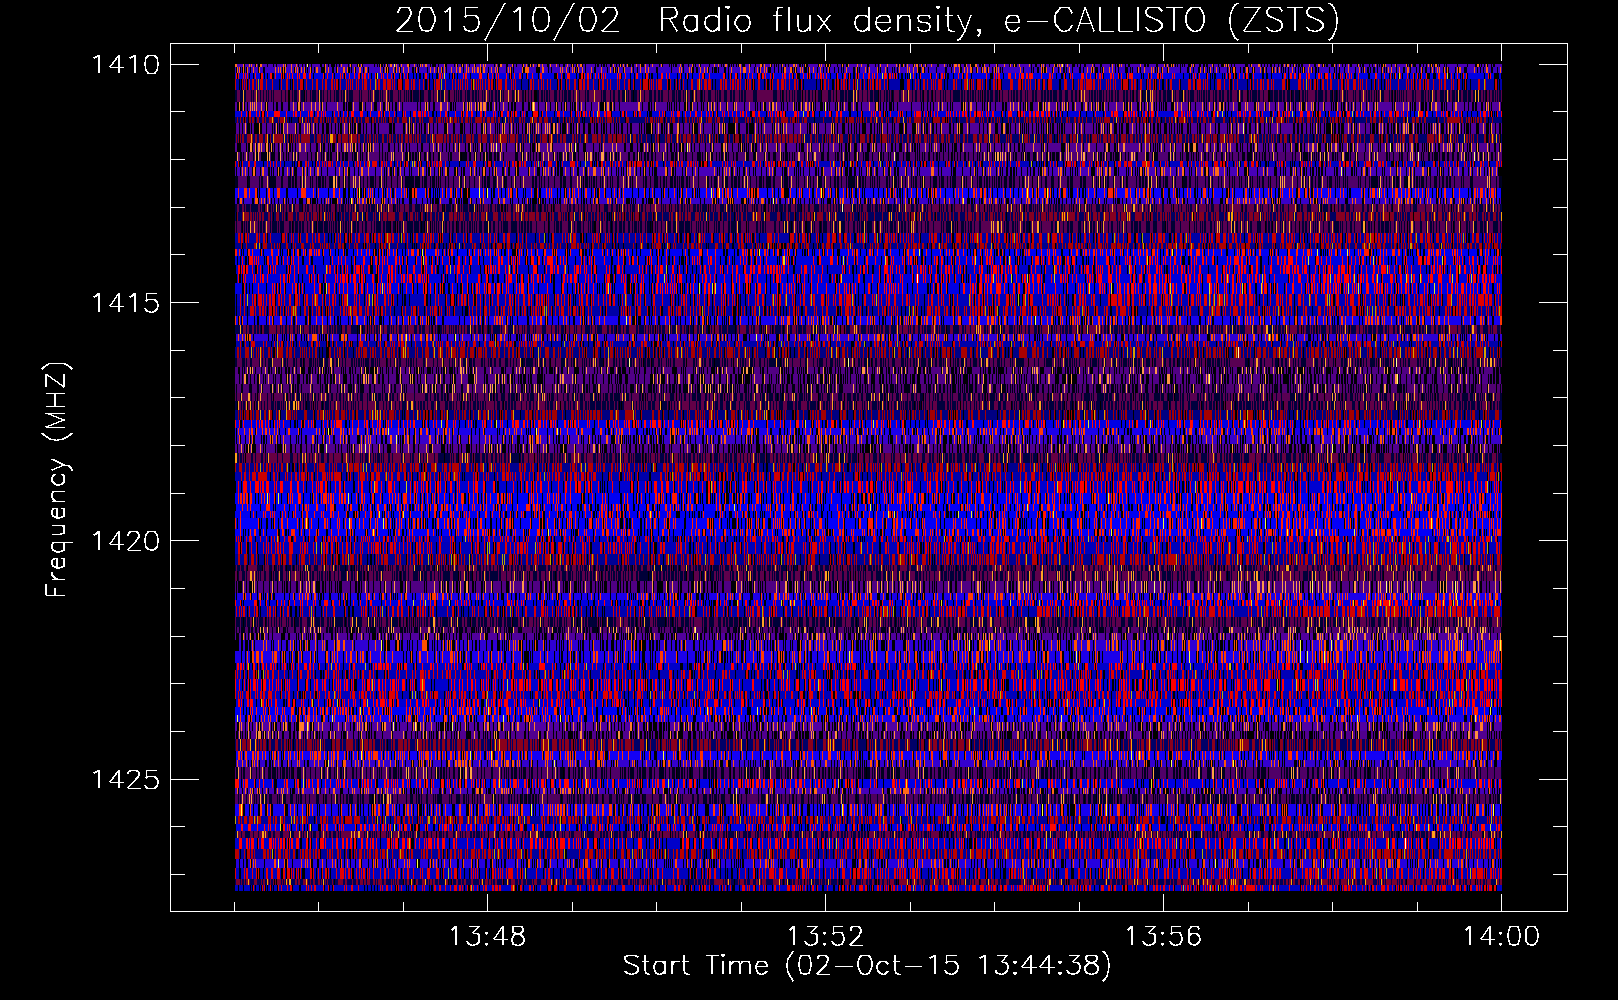The image size is (1618, 1000).
Task: Click the plot title 'Radio flux density, e-CALLISTO (ZSTS)'
Action: (998, 21)
